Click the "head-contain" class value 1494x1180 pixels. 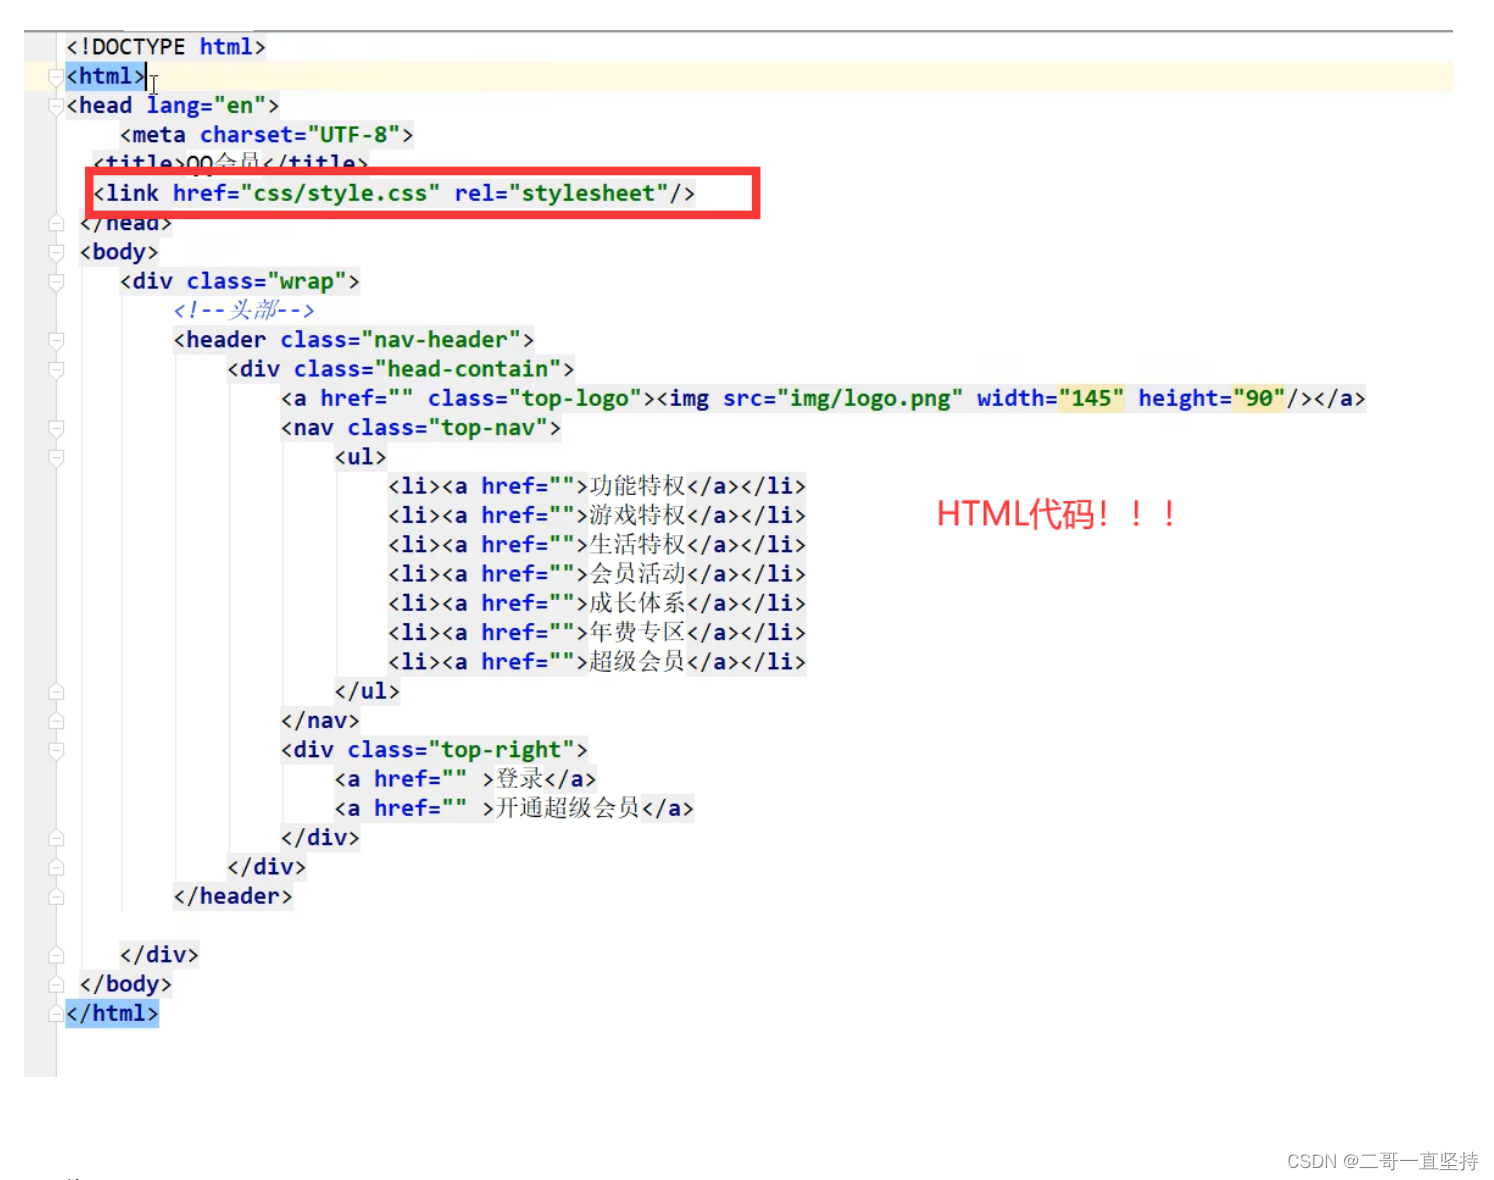(x=467, y=369)
